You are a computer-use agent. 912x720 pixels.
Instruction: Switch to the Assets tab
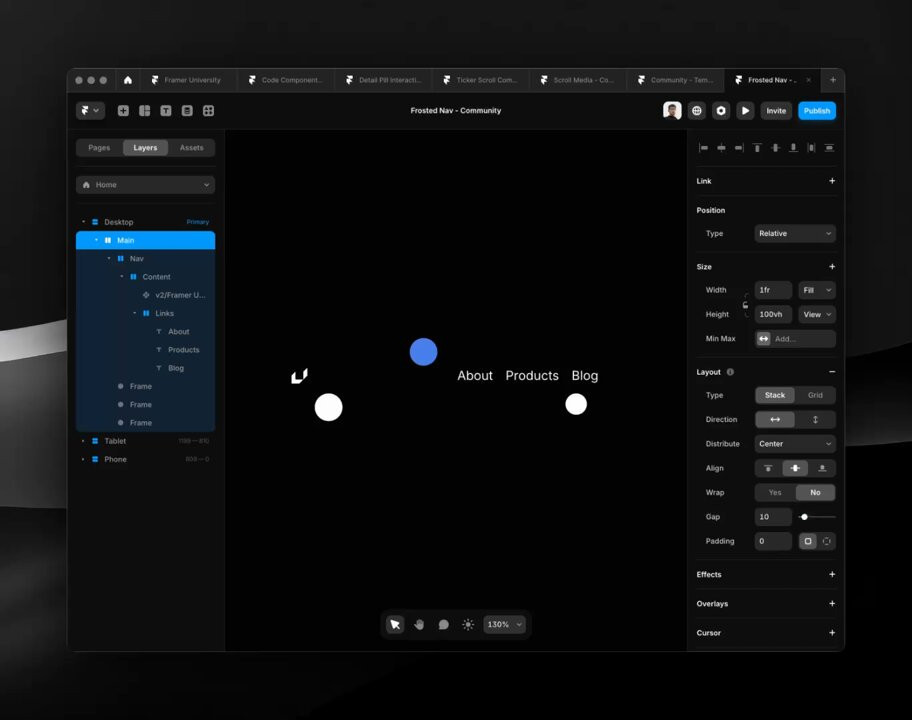pos(191,148)
